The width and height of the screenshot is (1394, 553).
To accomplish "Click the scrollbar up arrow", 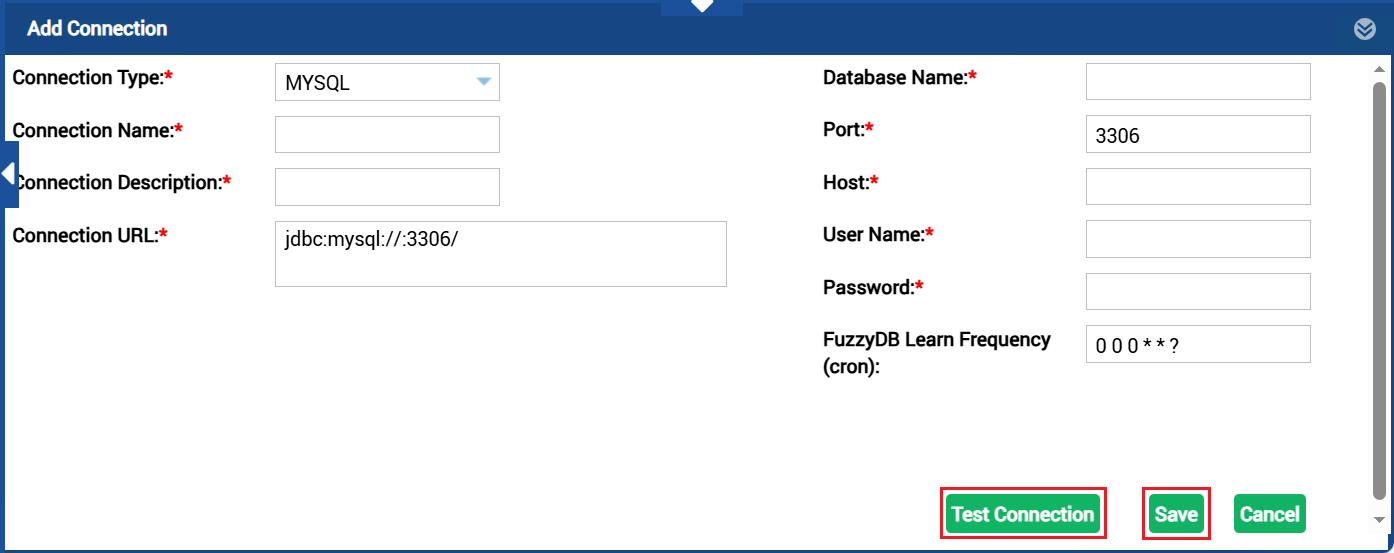I will [x=1379, y=67].
